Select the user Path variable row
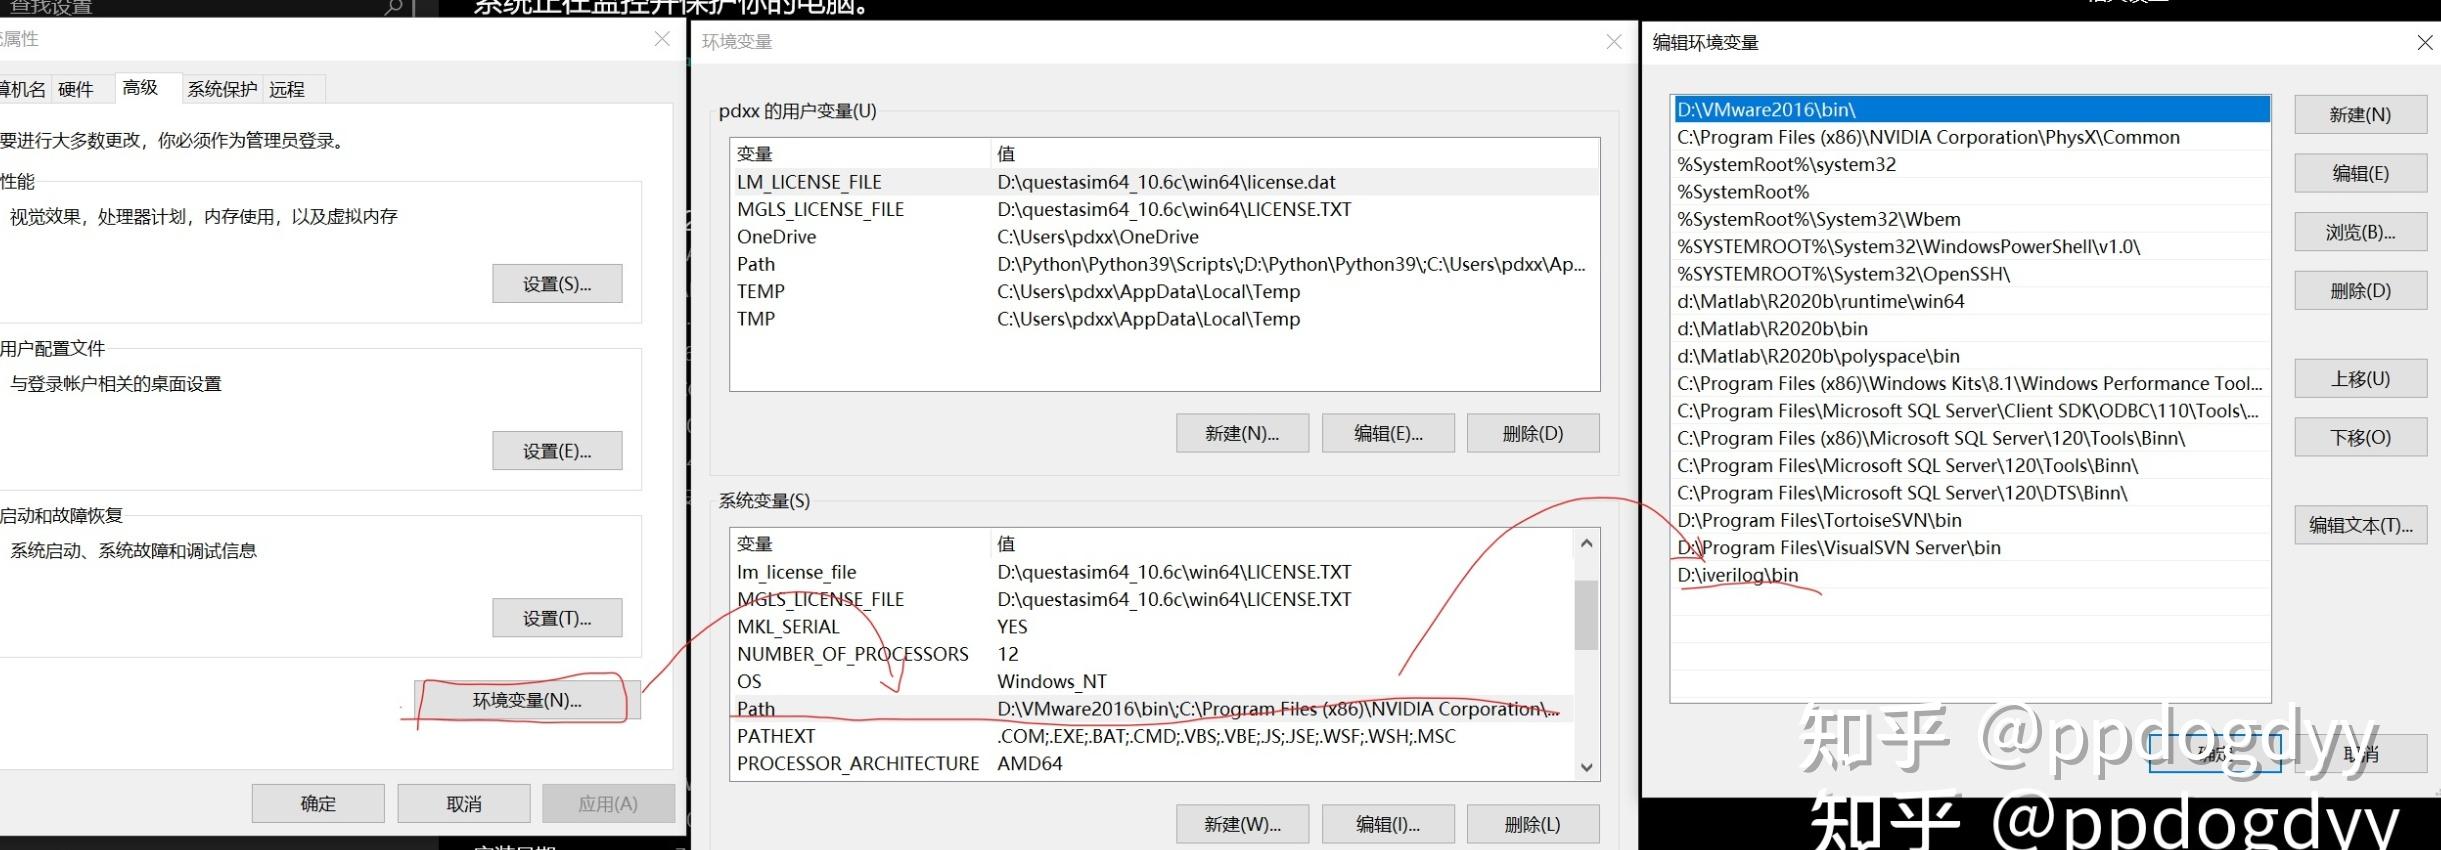The height and width of the screenshot is (850, 2441). (1164, 264)
